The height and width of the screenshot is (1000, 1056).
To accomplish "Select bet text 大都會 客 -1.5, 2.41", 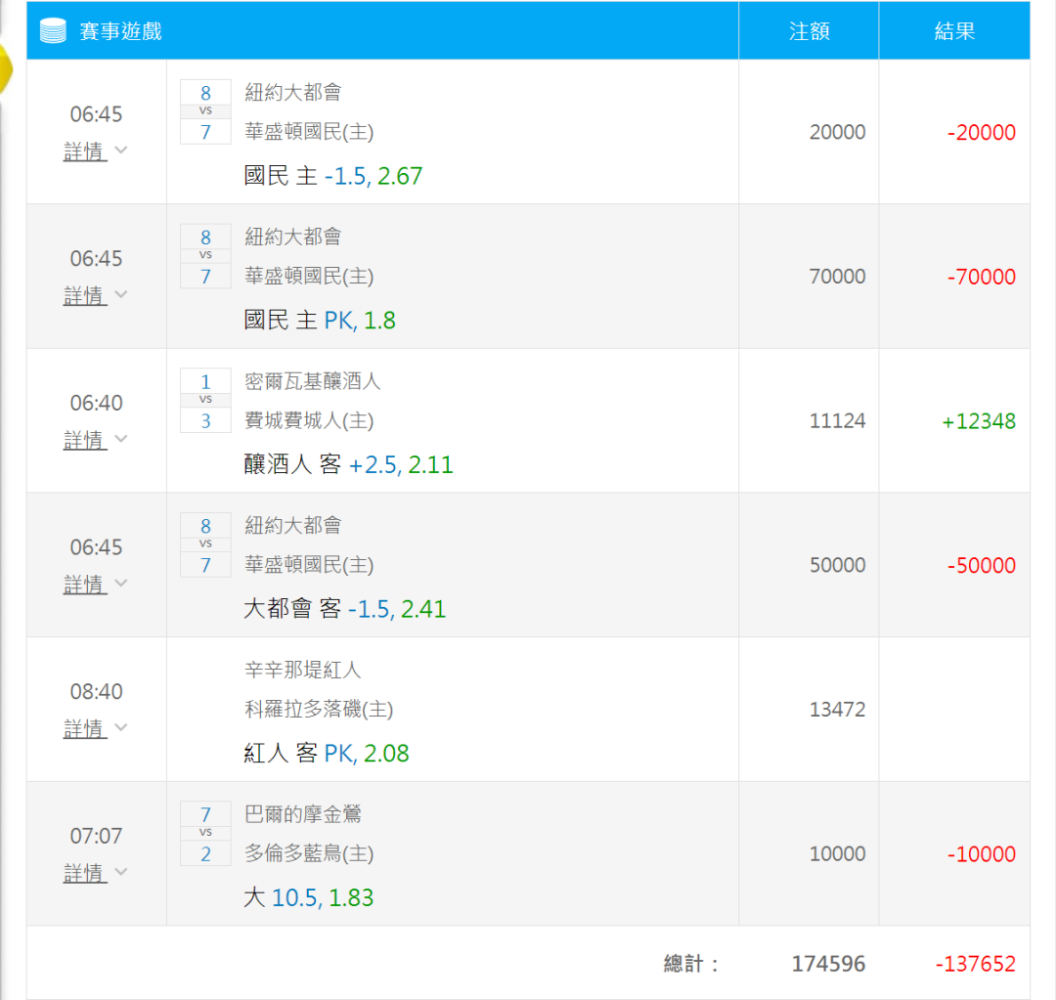I will coord(344,609).
